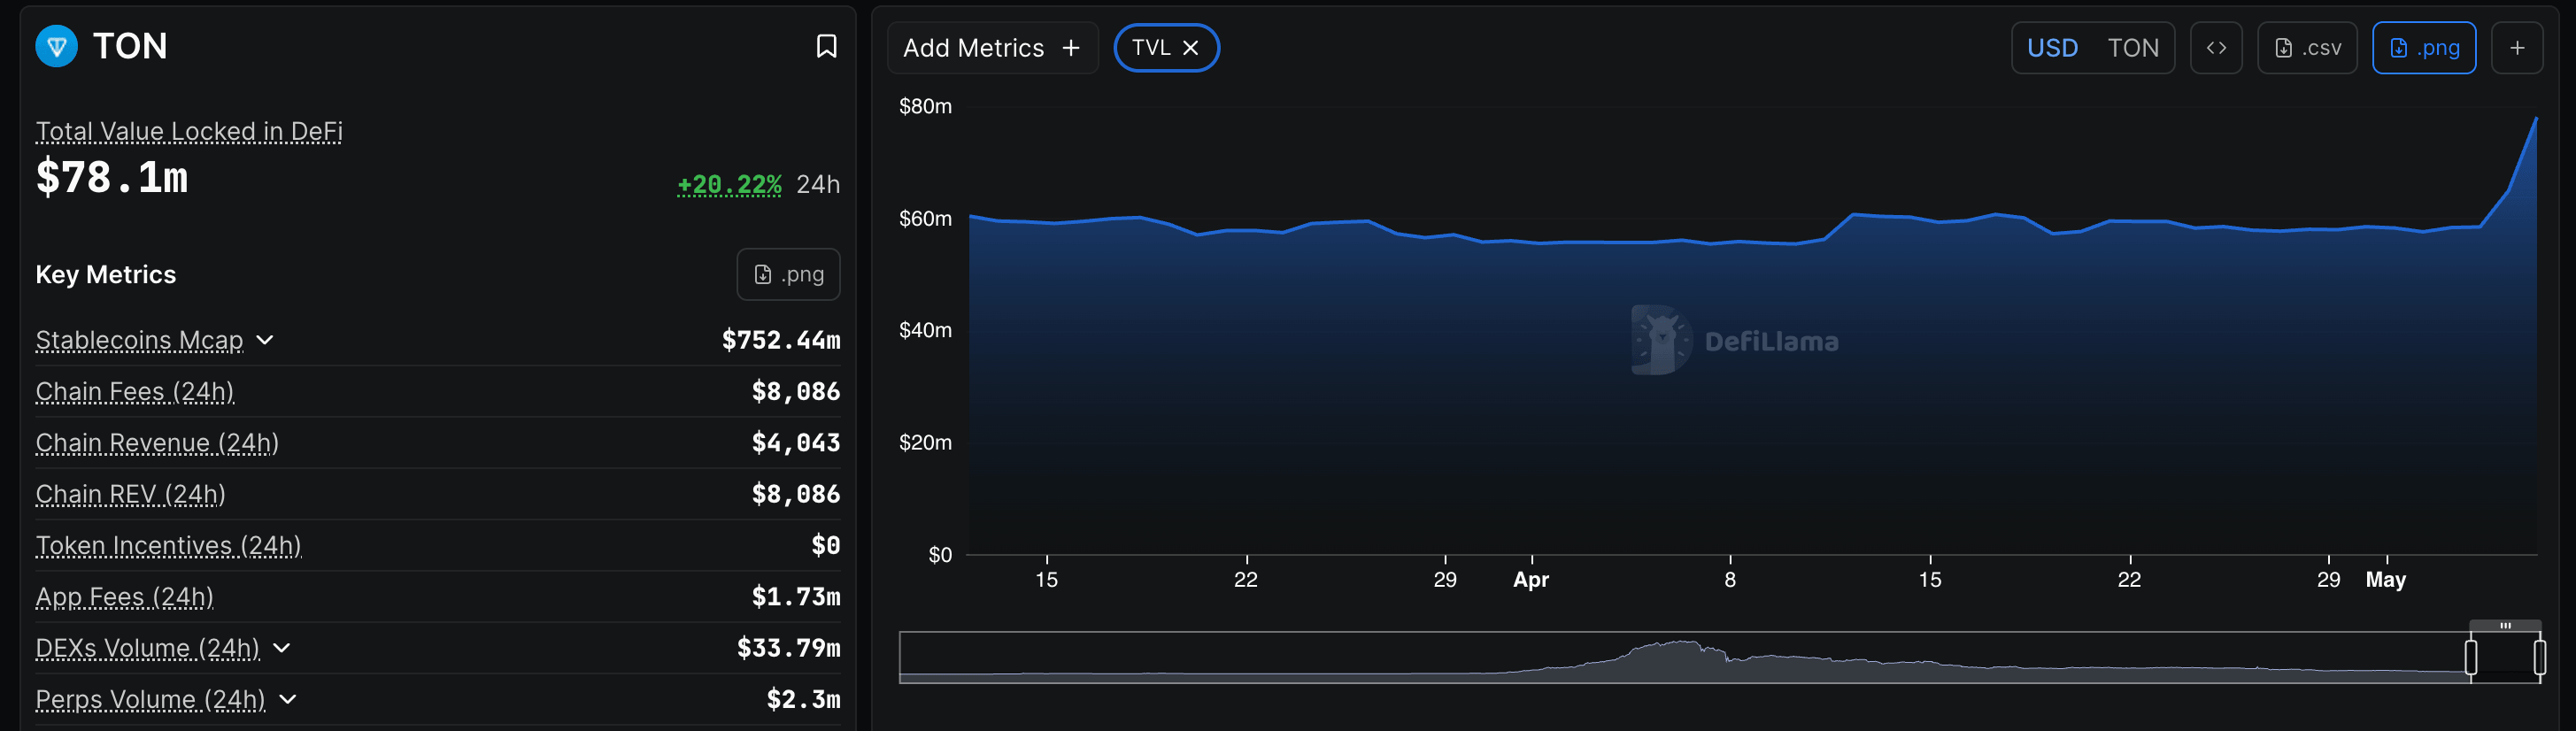Click the Apr label on the chart axis

[1531, 580]
